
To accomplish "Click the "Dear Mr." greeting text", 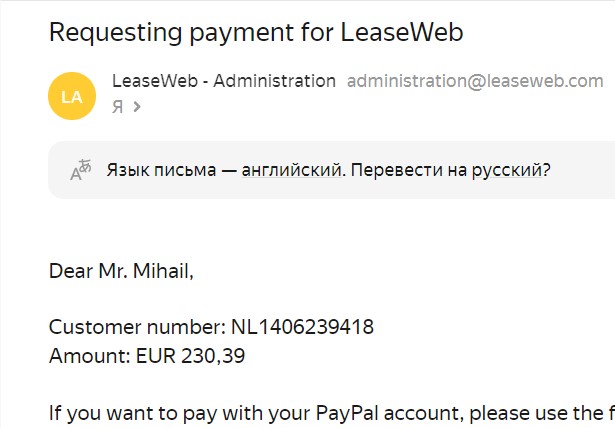I will pyautogui.click(x=85, y=270).
